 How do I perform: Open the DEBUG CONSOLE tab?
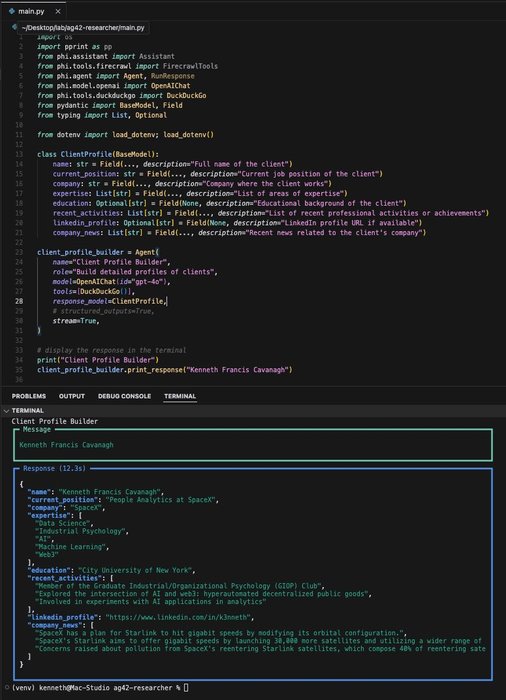coord(124,396)
